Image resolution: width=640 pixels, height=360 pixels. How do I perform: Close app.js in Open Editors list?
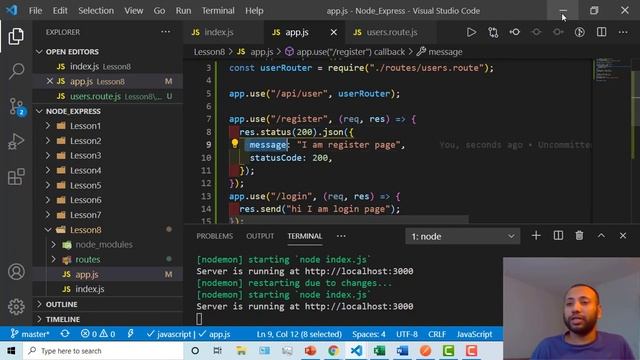[x=50, y=81]
